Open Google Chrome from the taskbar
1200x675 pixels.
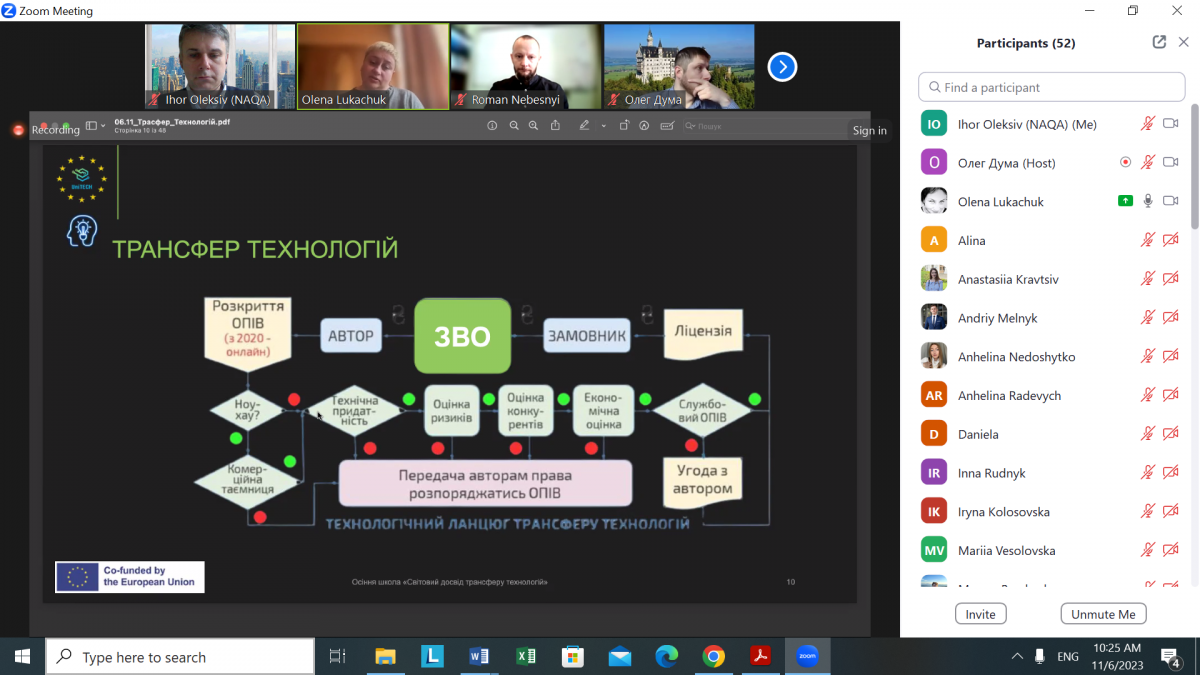[713, 657]
